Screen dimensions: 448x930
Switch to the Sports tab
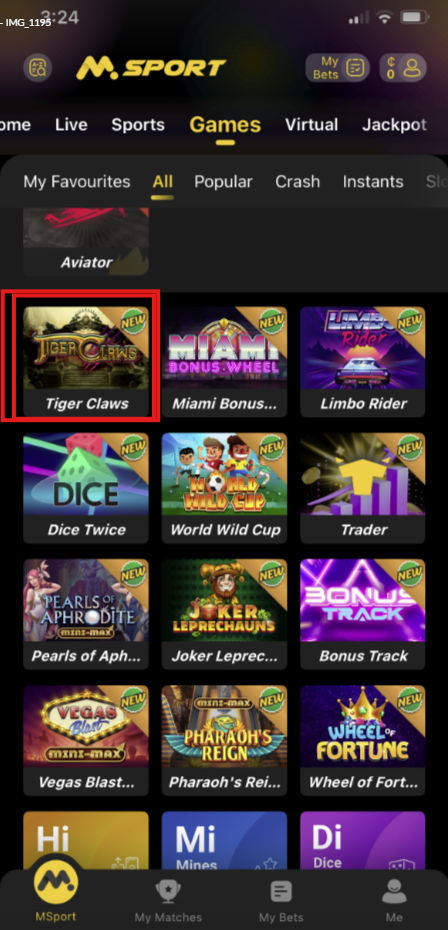pyautogui.click(x=138, y=125)
